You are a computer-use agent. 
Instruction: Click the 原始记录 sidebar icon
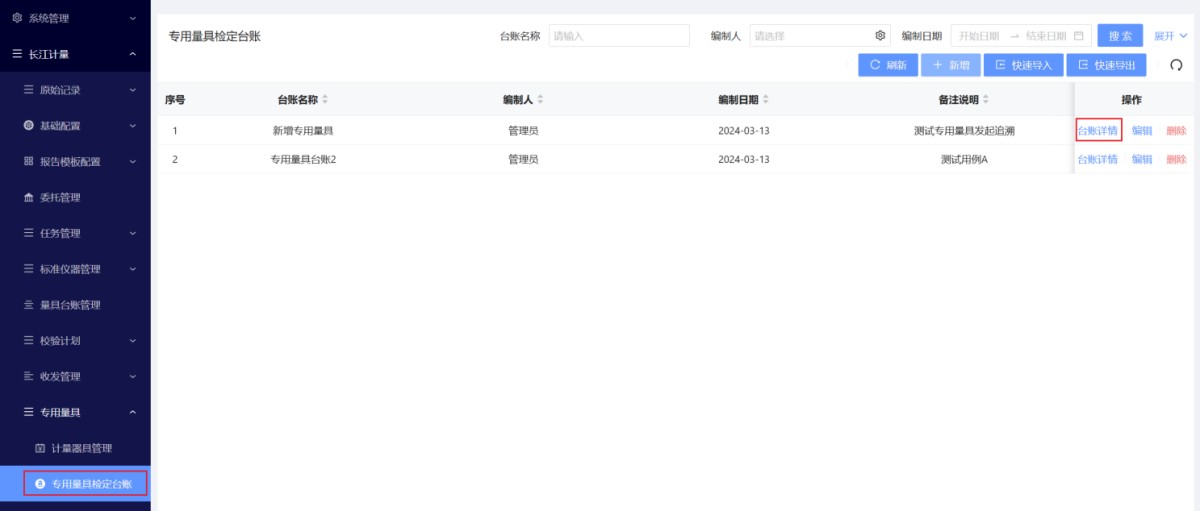point(29,90)
